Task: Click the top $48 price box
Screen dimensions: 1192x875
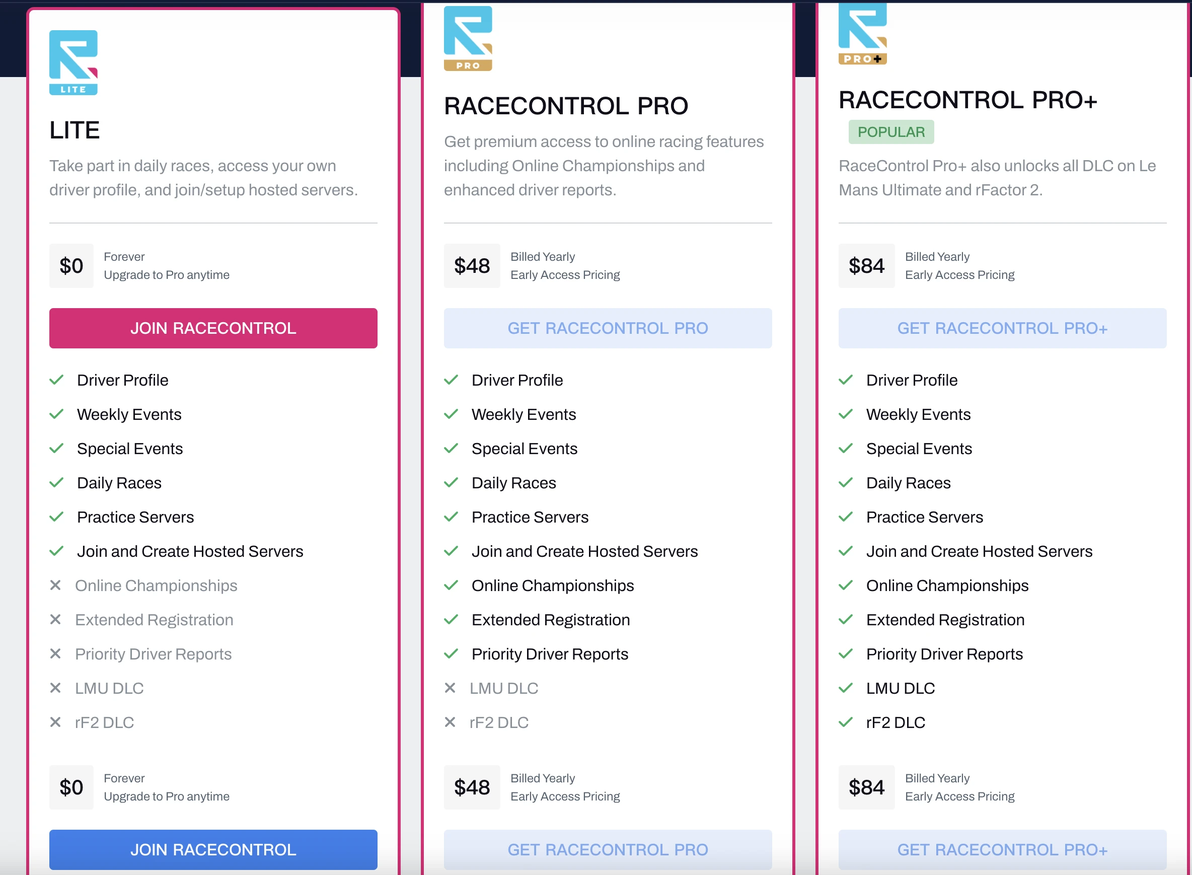Action: (472, 266)
